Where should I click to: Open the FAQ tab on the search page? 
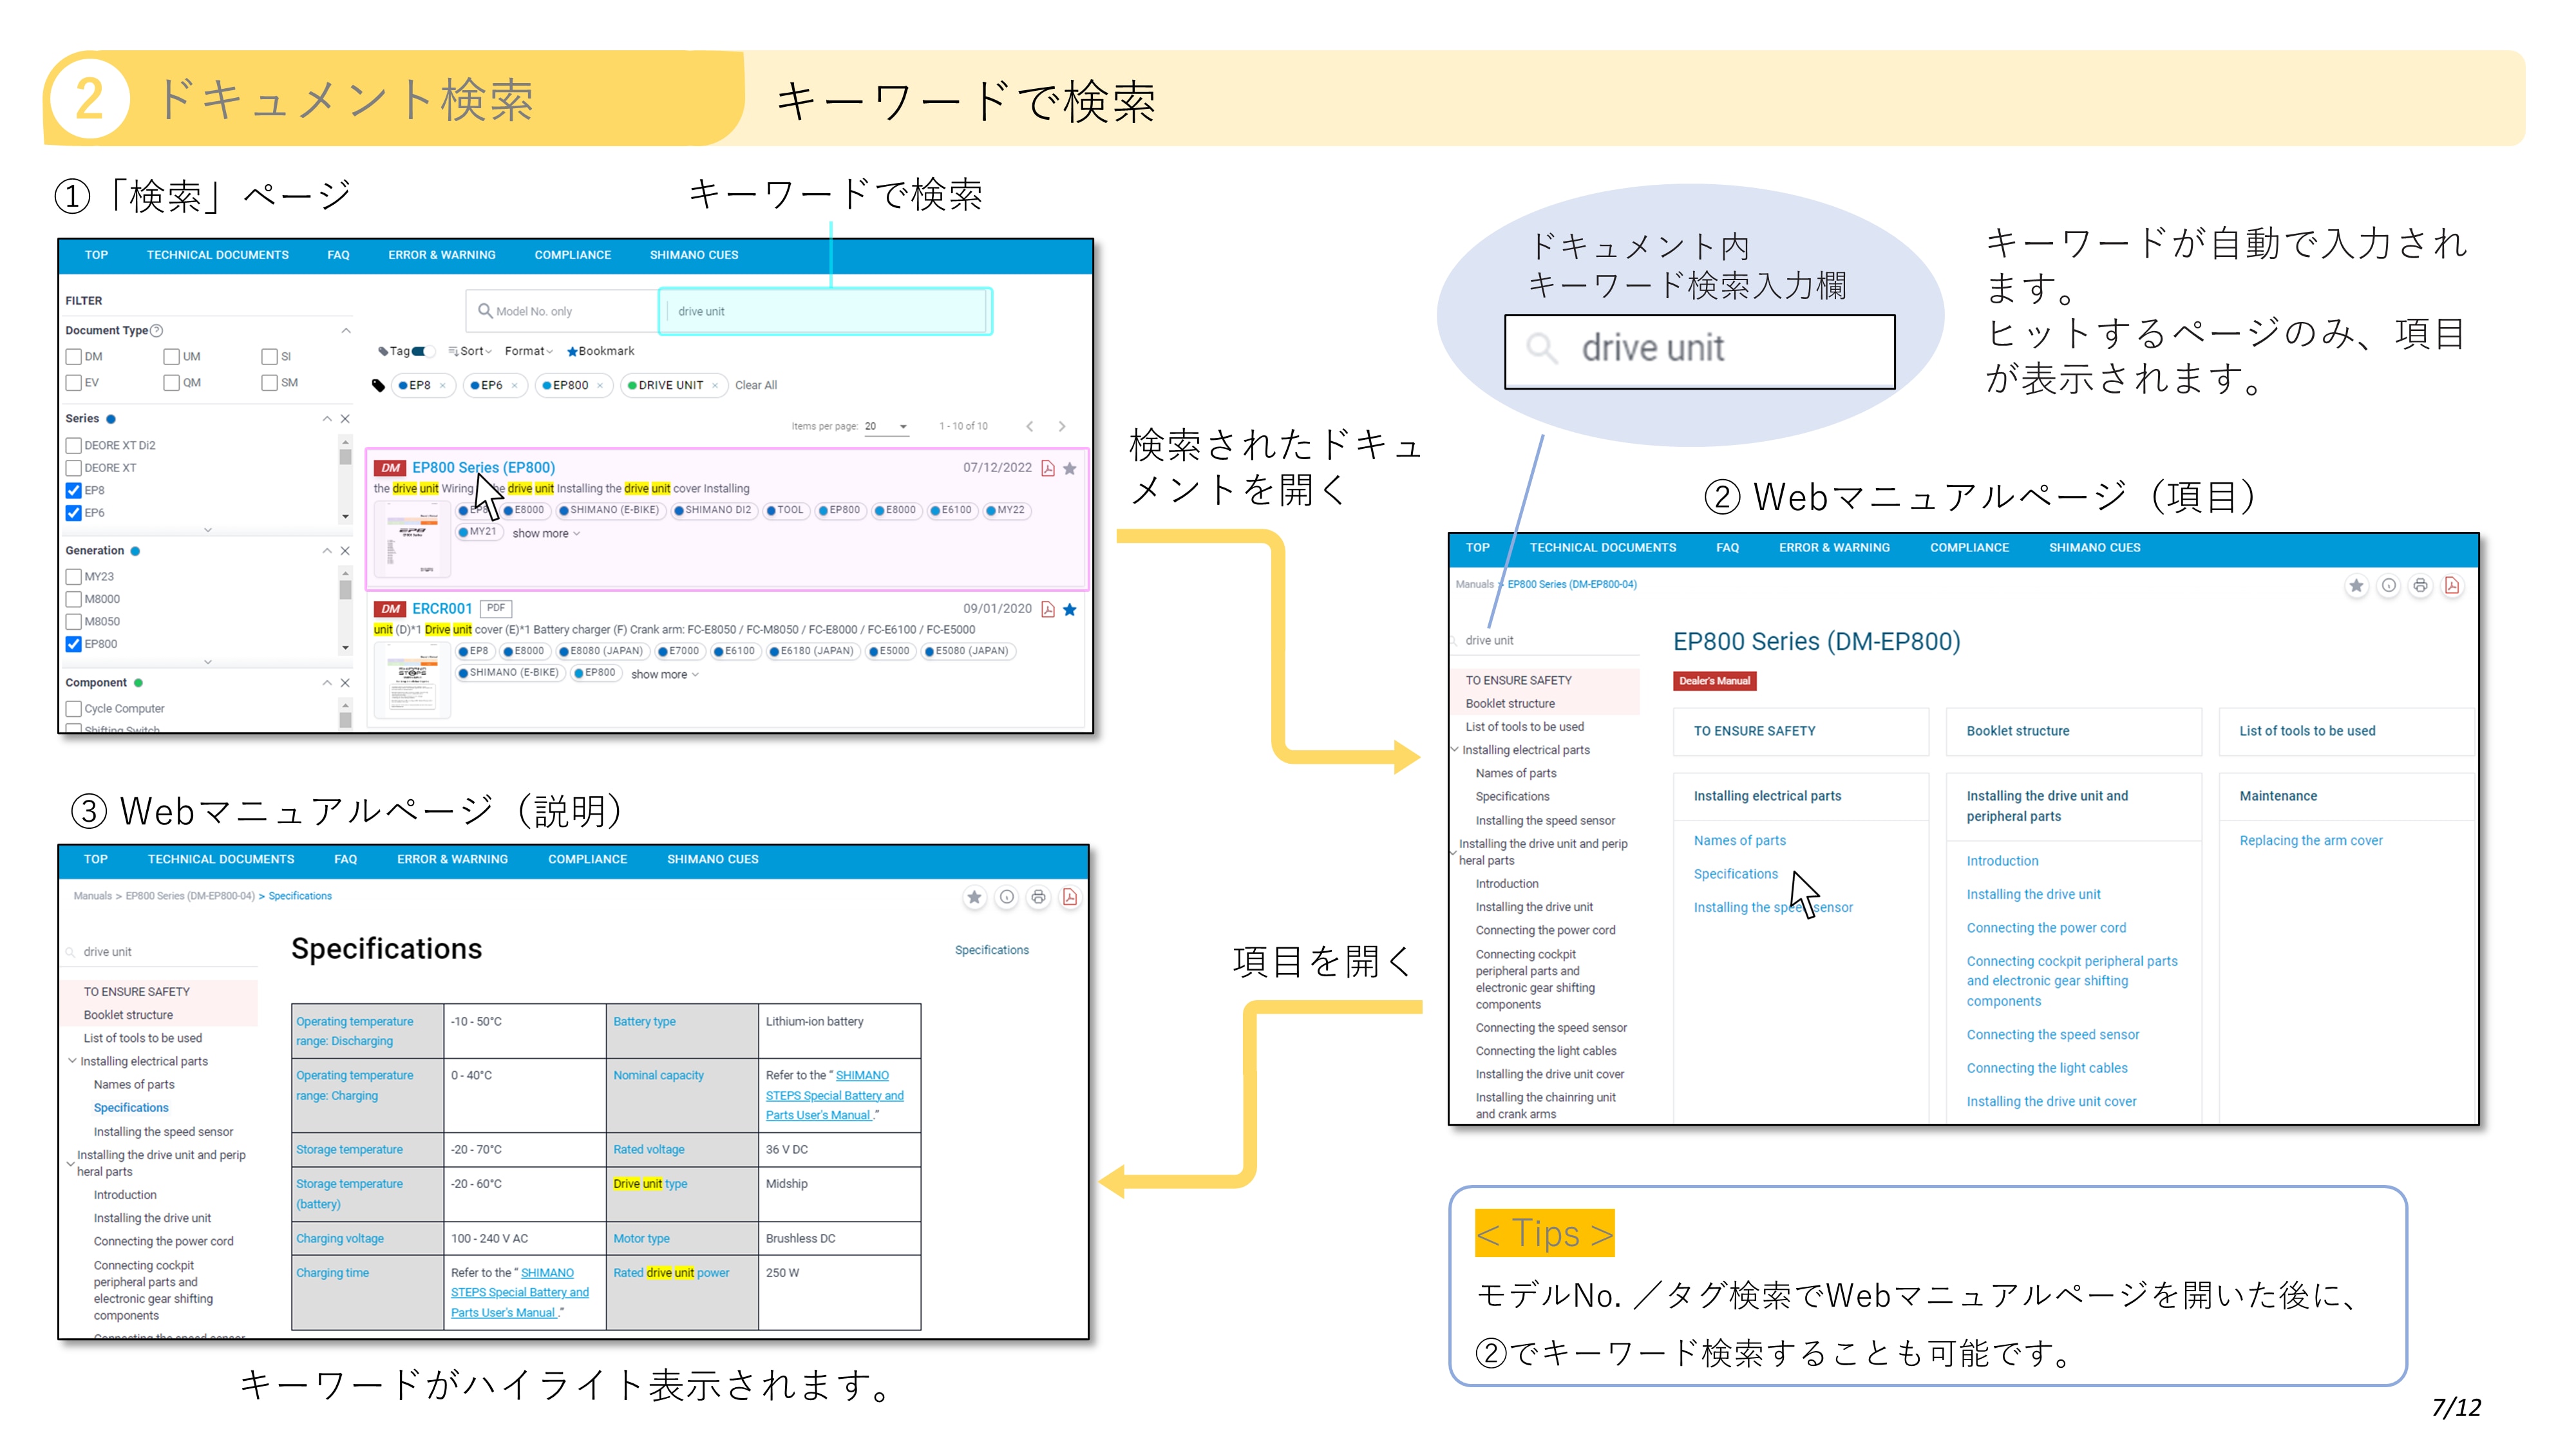338,255
